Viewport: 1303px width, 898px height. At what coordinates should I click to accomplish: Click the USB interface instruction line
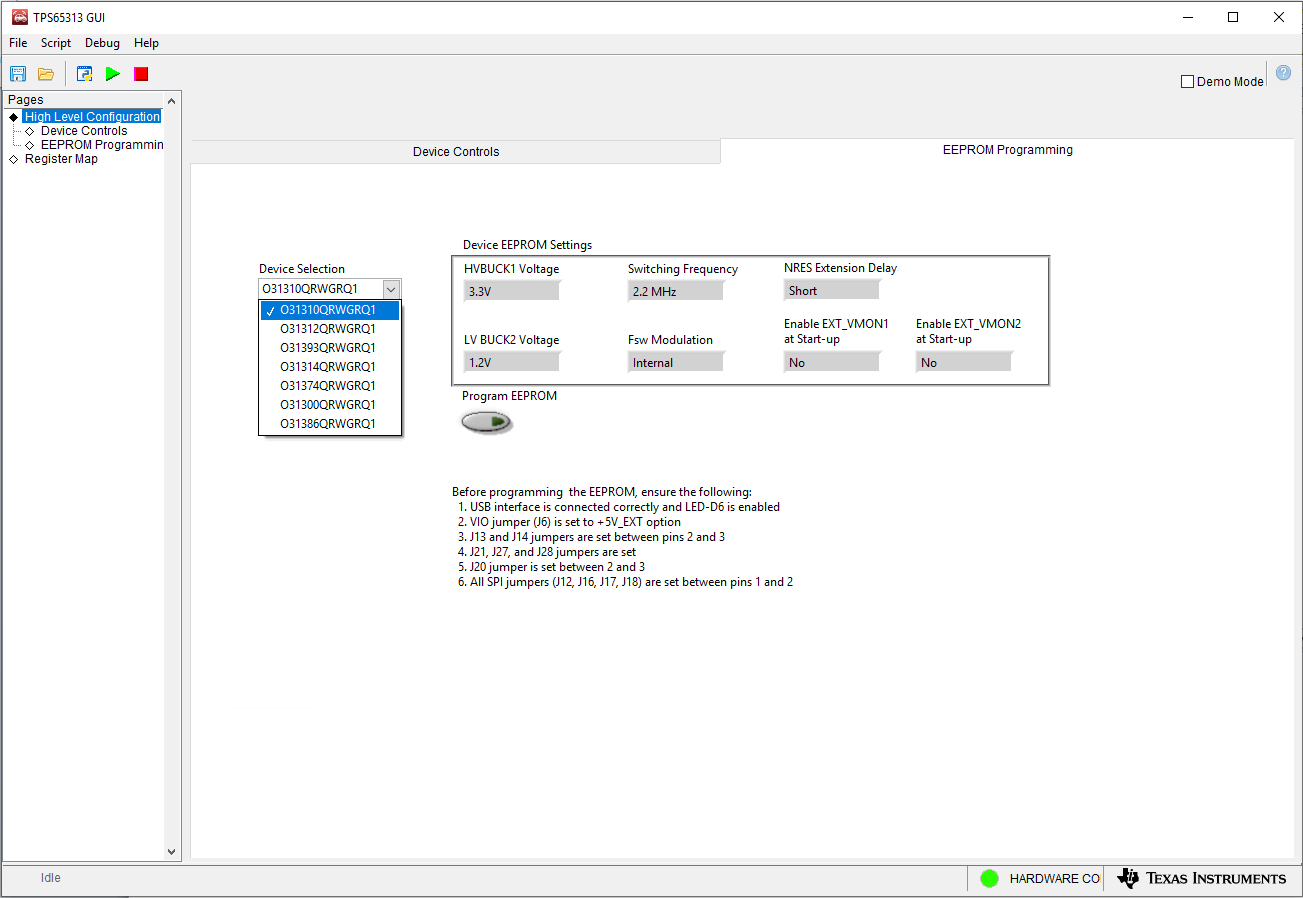point(619,507)
